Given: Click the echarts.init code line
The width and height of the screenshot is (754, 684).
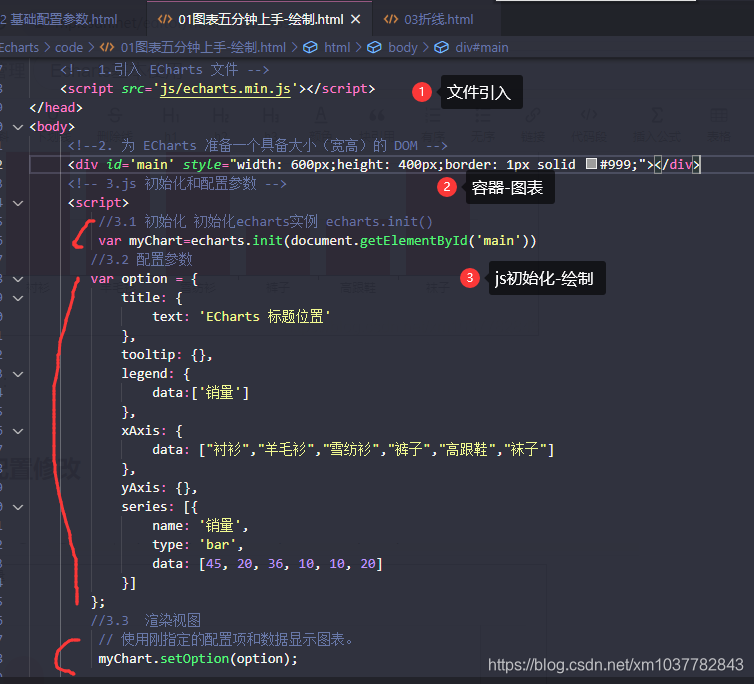Looking at the screenshot, I should tap(317, 241).
